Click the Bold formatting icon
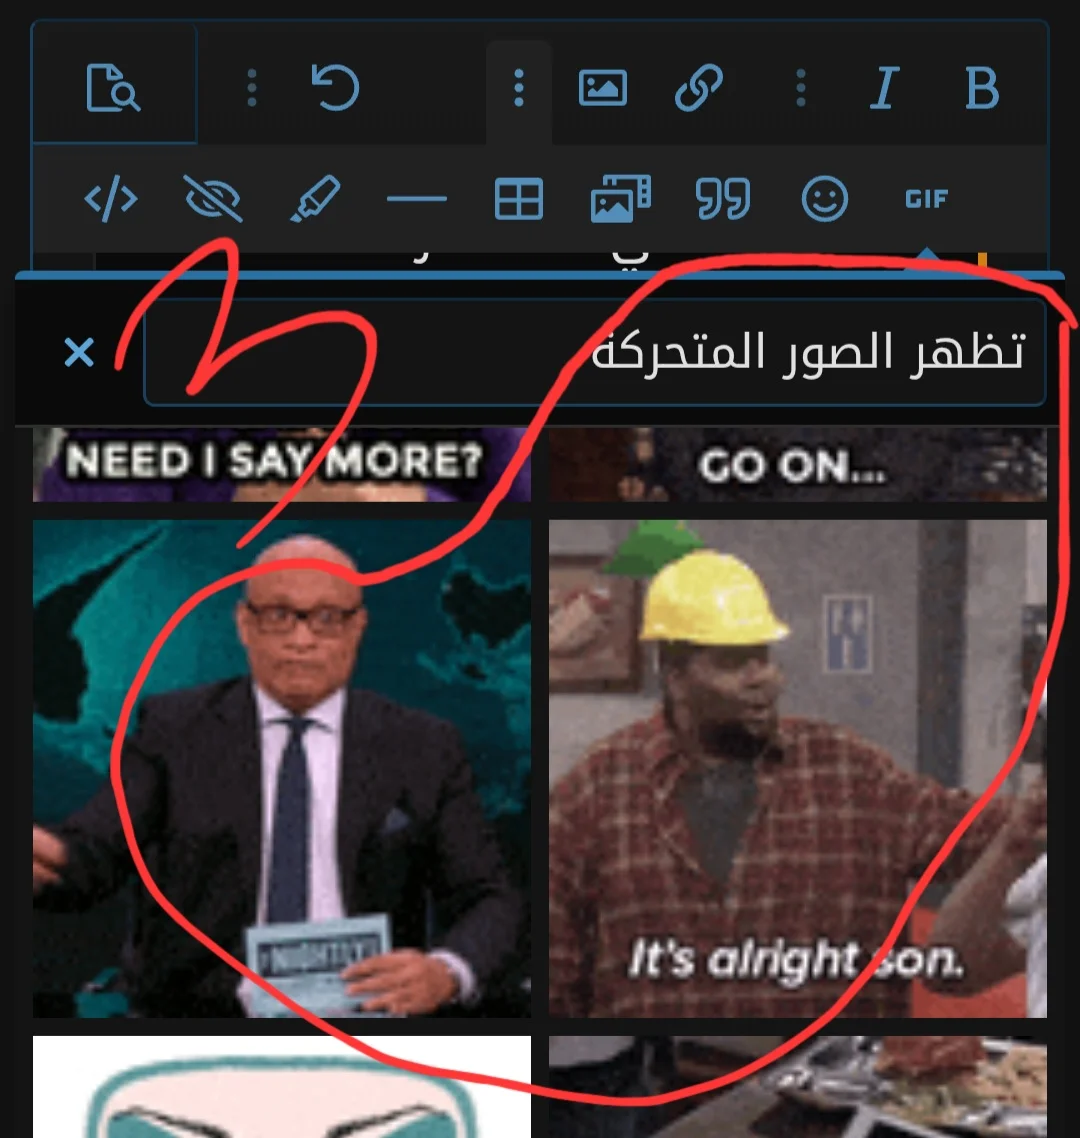The height and width of the screenshot is (1138, 1080). [982, 88]
